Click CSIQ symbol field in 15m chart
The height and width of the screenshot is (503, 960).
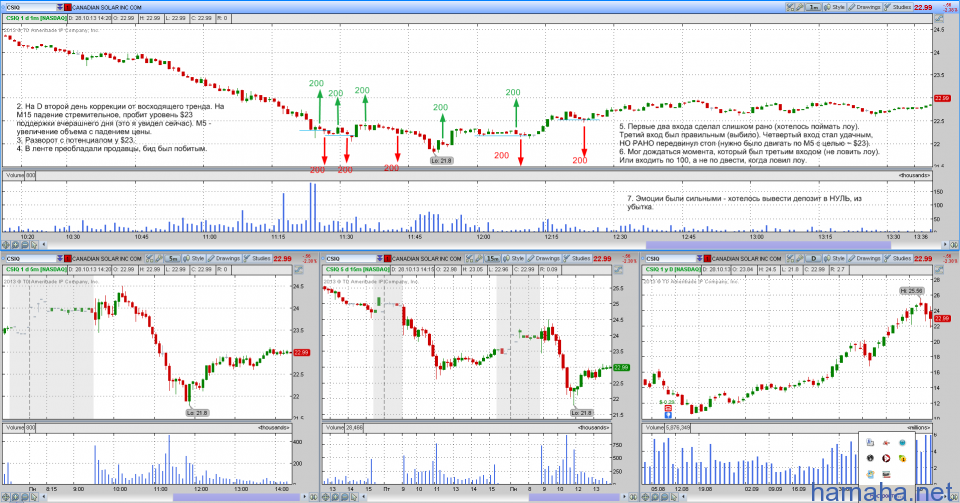350,259
